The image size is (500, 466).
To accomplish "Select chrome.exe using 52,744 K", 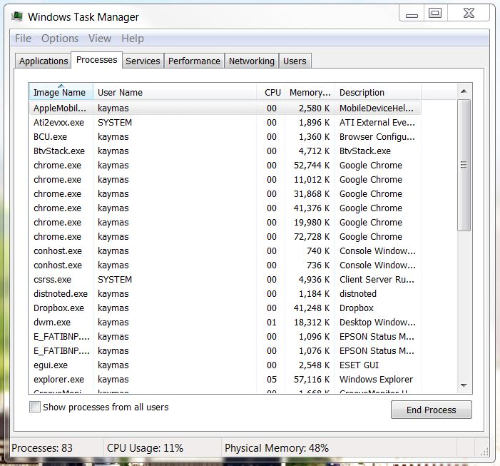I will point(225,165).
